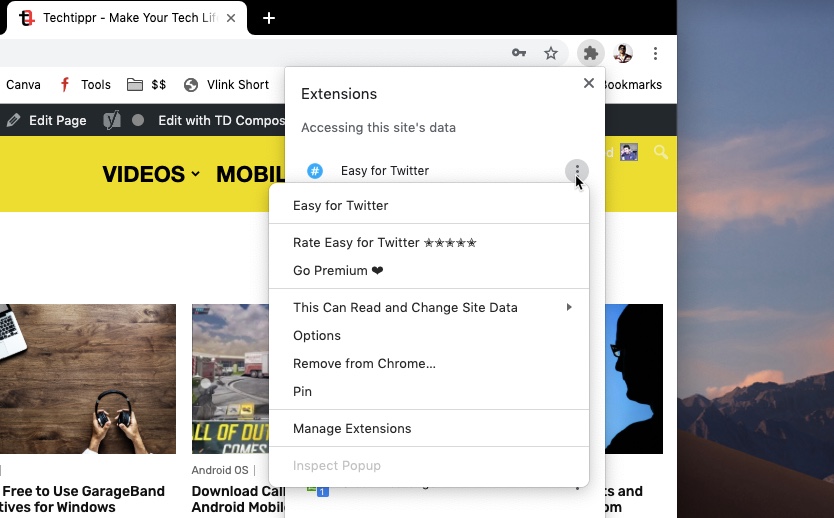
Task: Open Manage Extensions
Action: 429,429
